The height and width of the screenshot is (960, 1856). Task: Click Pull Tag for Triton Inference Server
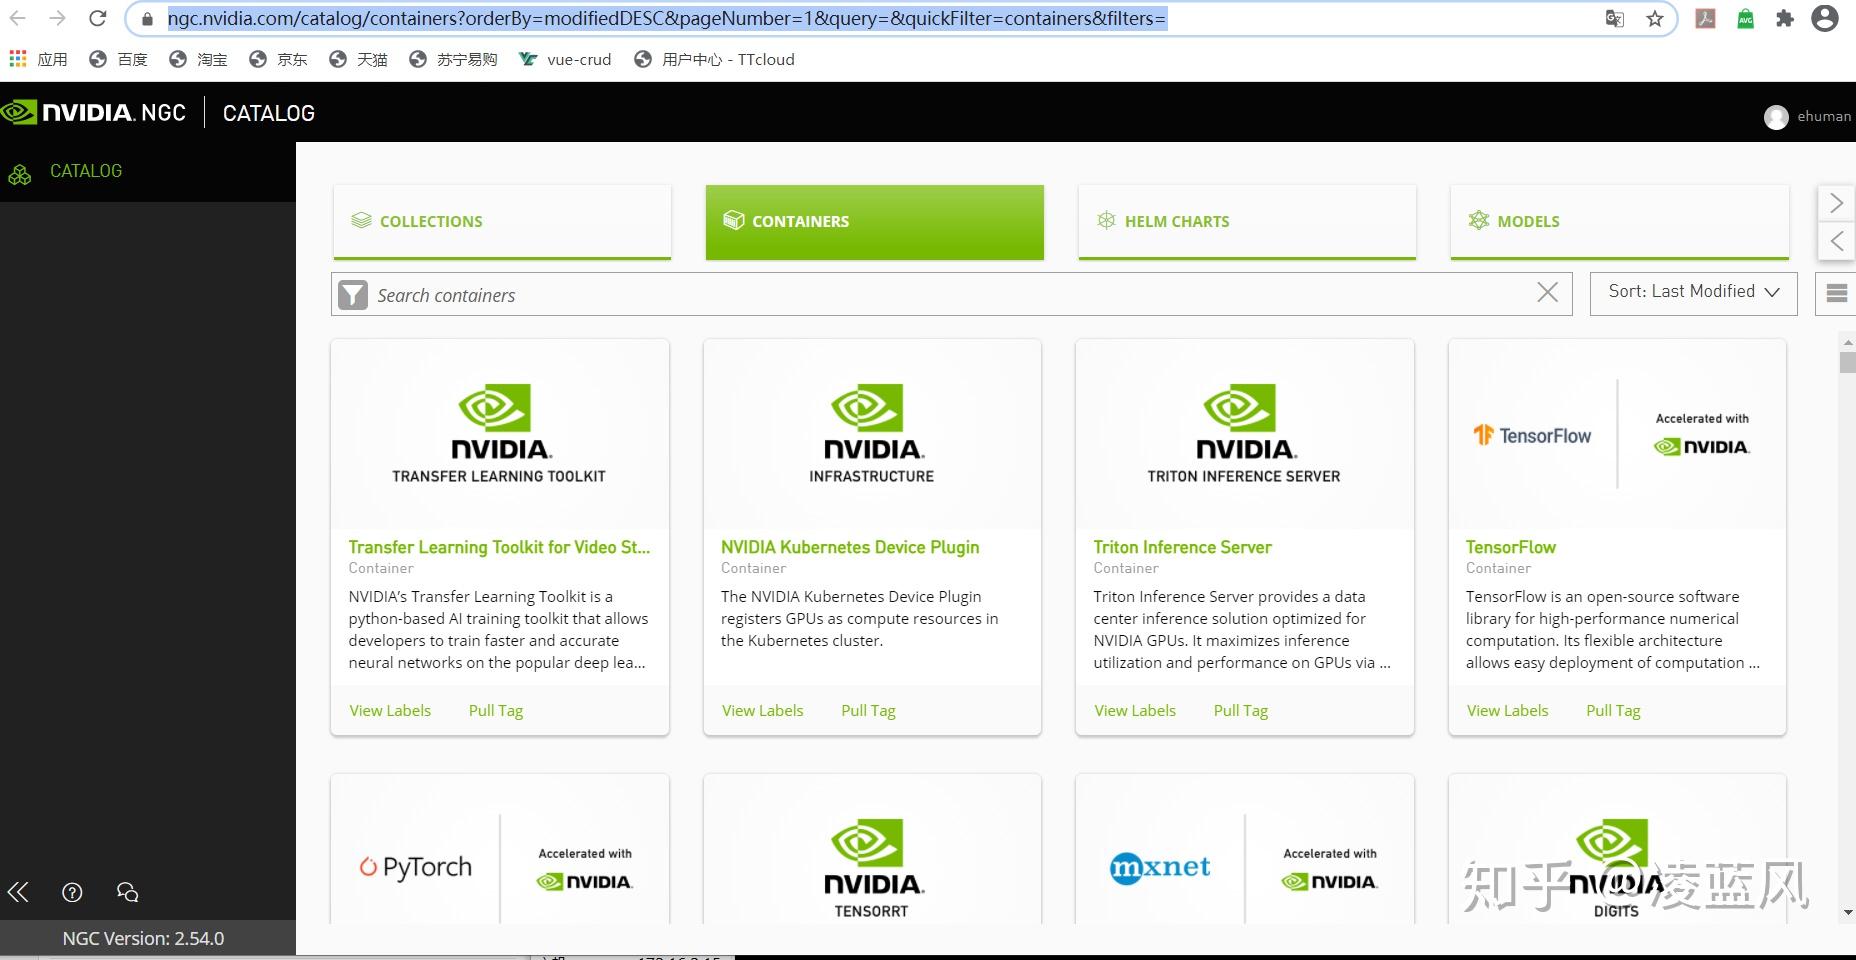tap(1240, 710)
